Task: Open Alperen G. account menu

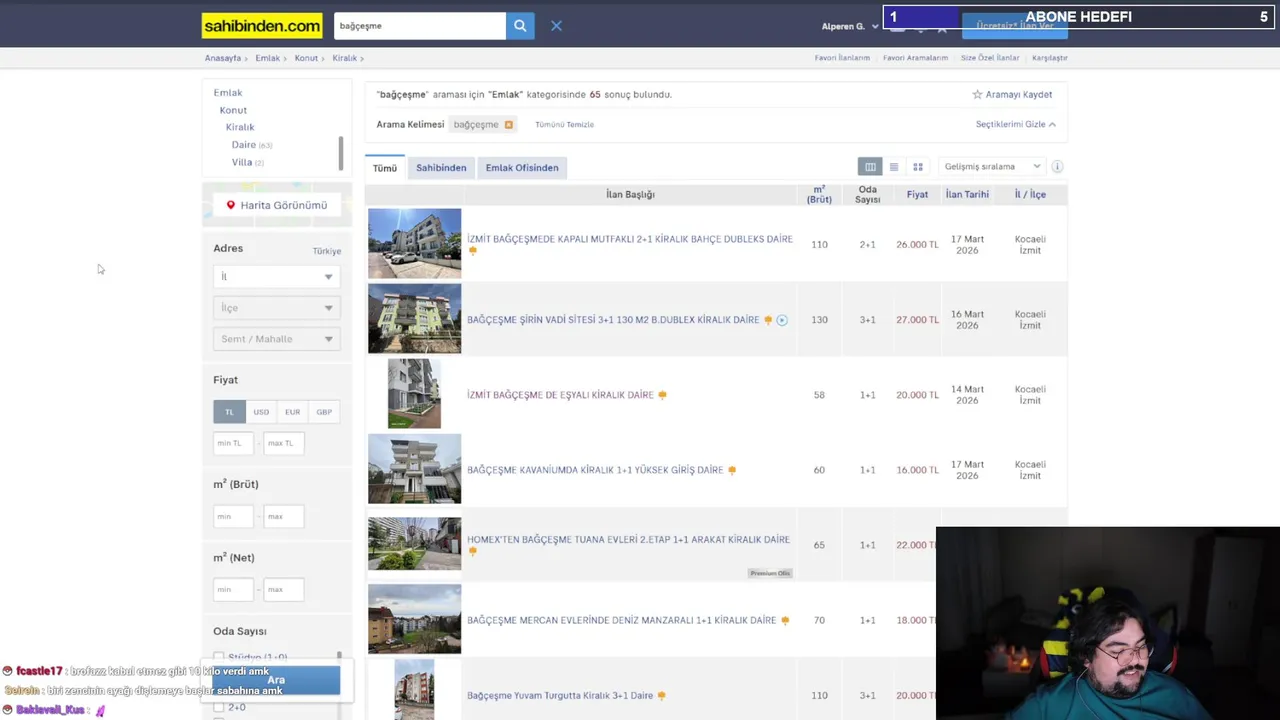Action: tap(850, 26)
